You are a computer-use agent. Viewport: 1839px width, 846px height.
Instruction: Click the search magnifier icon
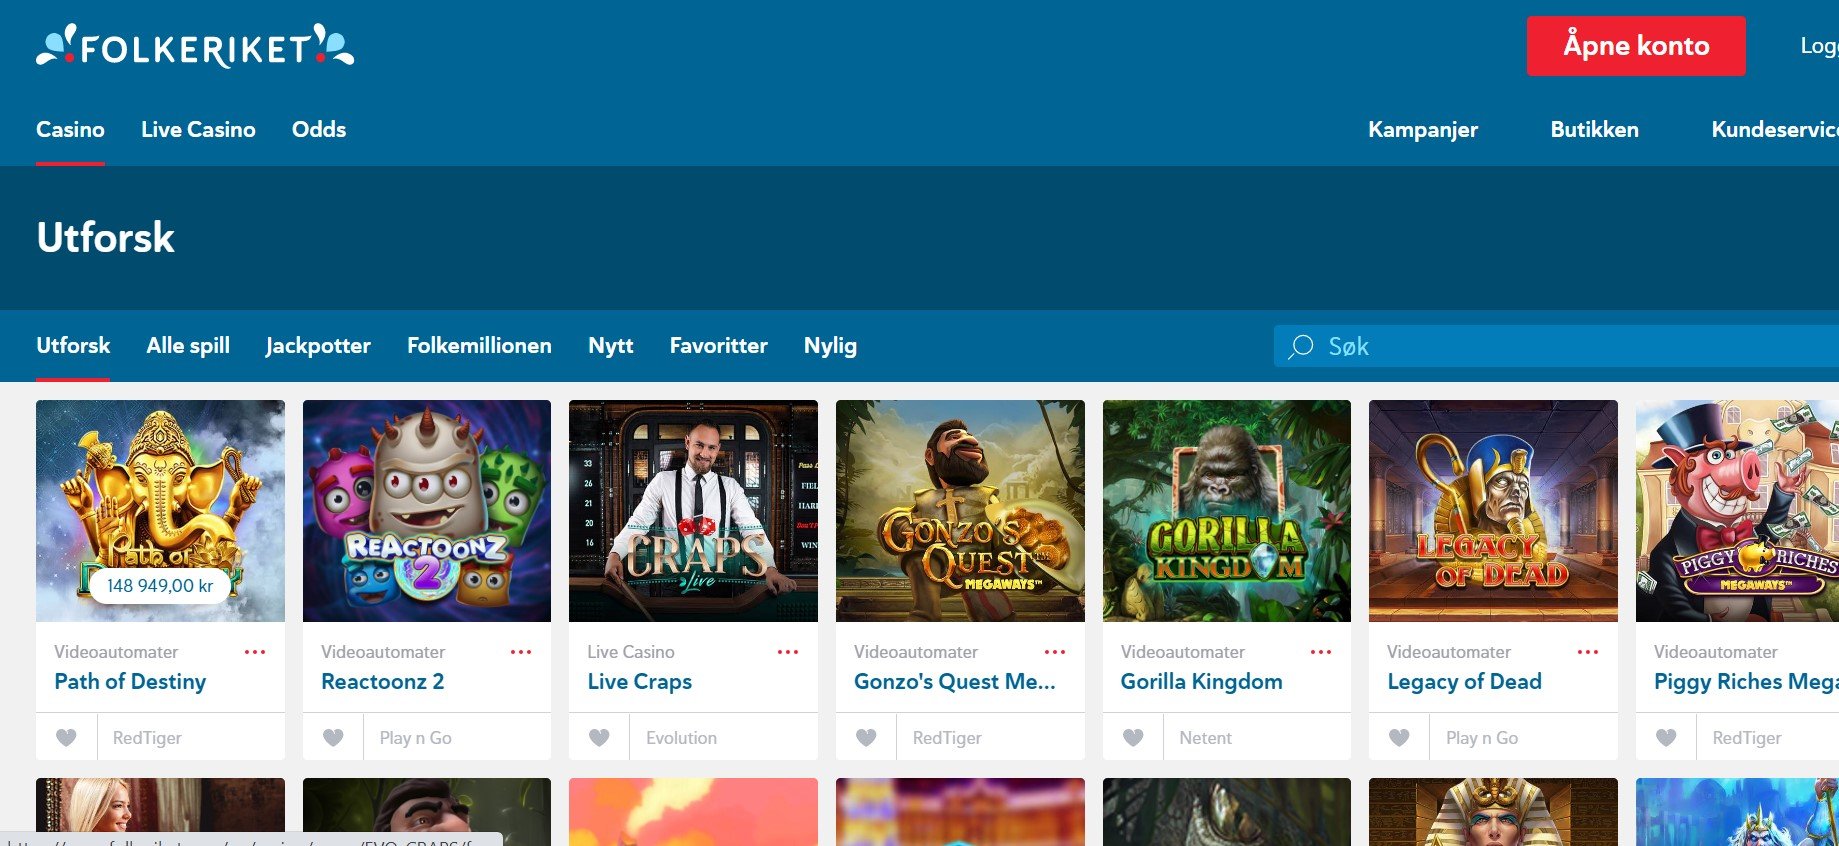tap(1300, 347)
